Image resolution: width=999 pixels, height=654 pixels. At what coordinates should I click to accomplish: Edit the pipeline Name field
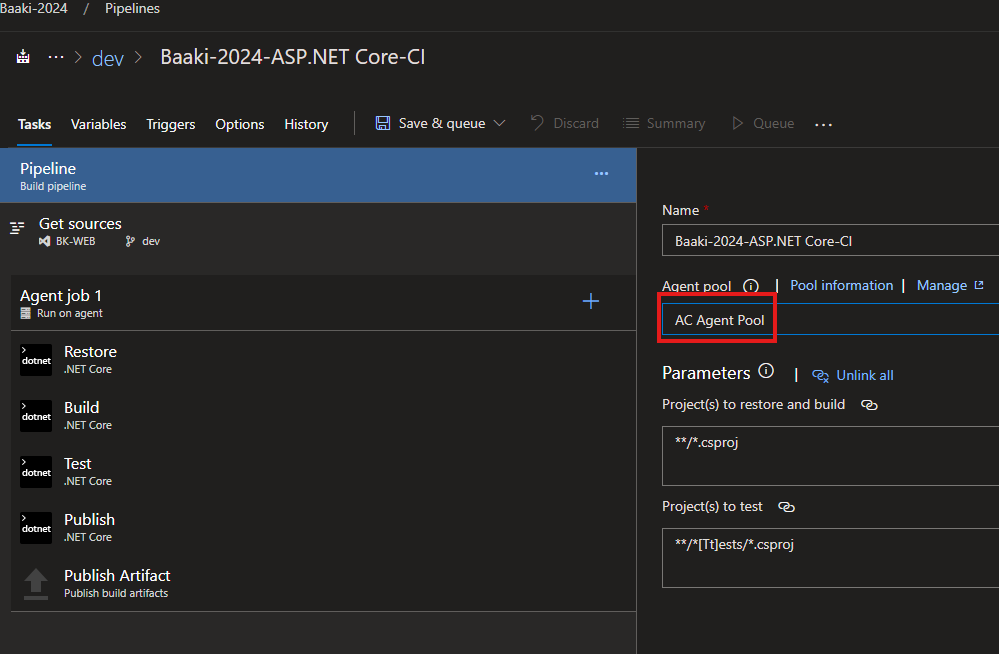[x=830, y=240]
